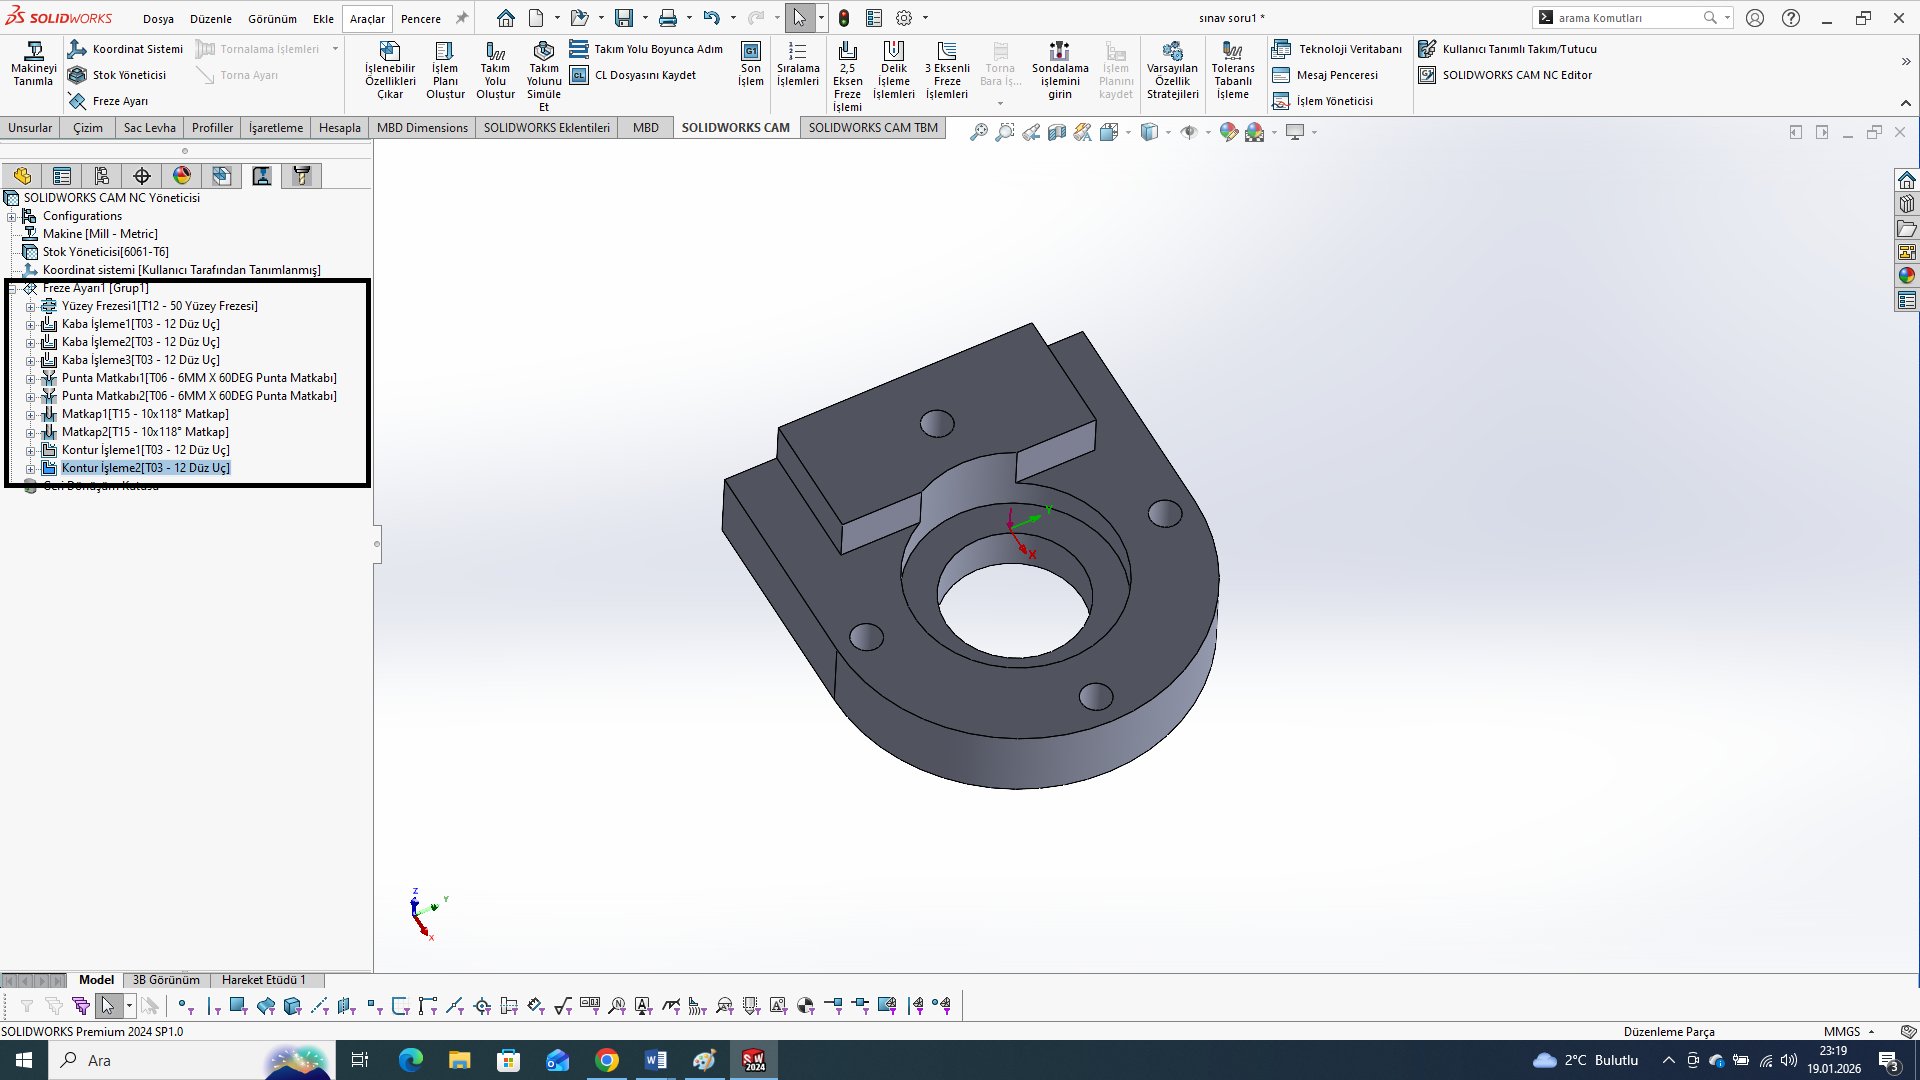Pin the menu bar with pushpin
The width and height of the screenshot is (1920, 1080).
461,18
